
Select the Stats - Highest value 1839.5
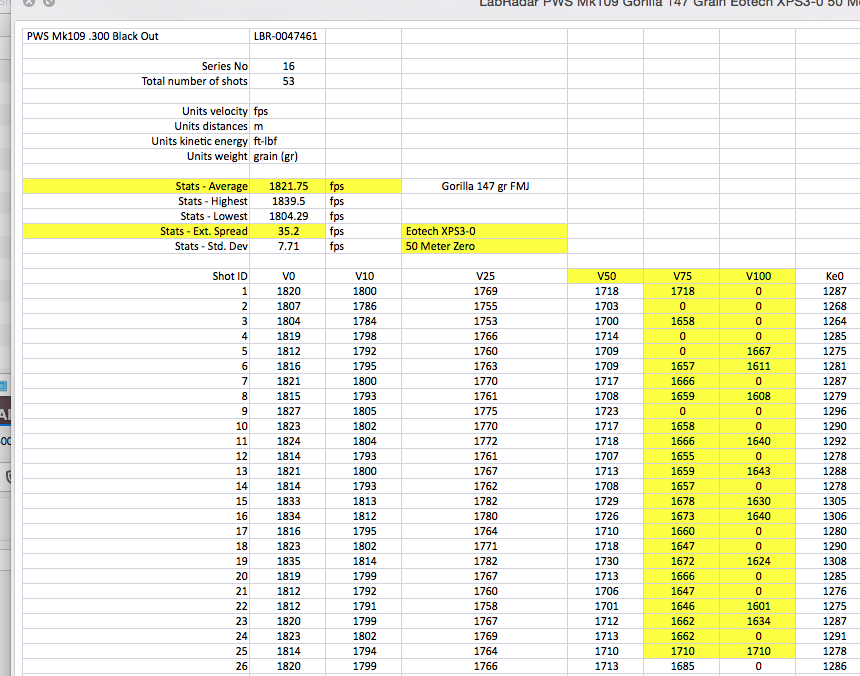point(288,201)
